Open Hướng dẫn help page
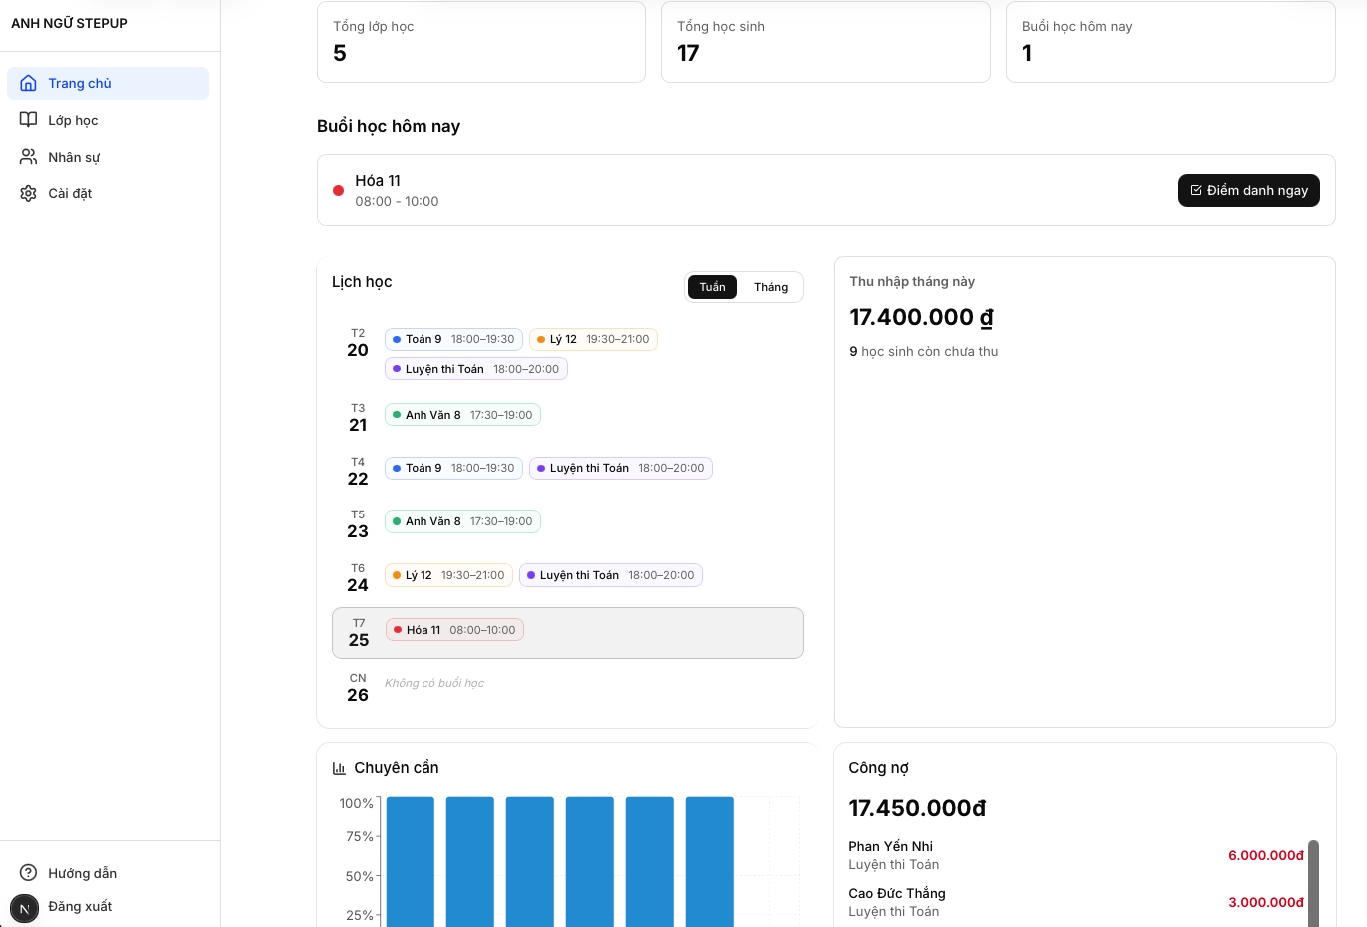The image size is (1367, 927). (82, 873)
